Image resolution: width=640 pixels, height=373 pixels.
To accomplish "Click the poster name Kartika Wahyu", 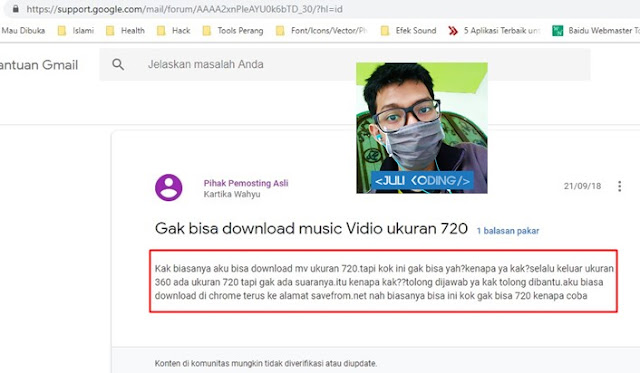I will (232, 194).
